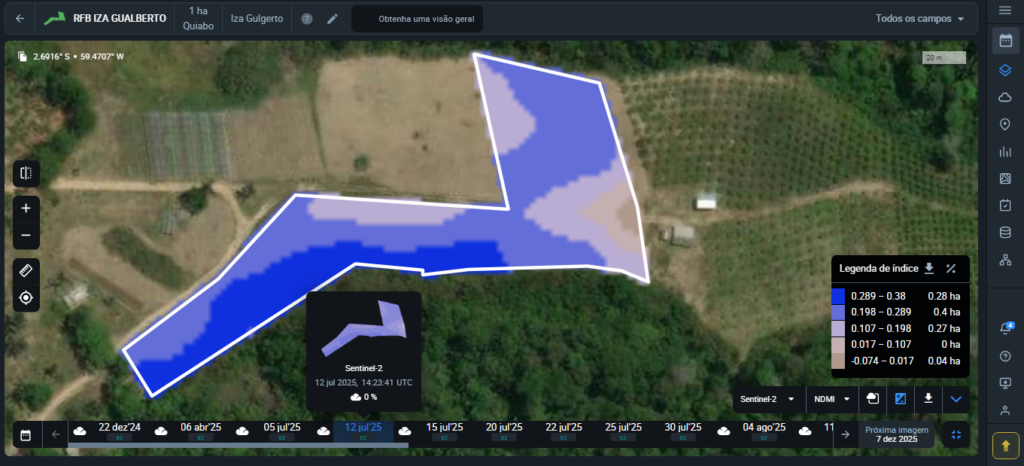Click the dark blue 0.289–0.38 legend swatch
1024x466 pixels.
click(x=838, y=296)
